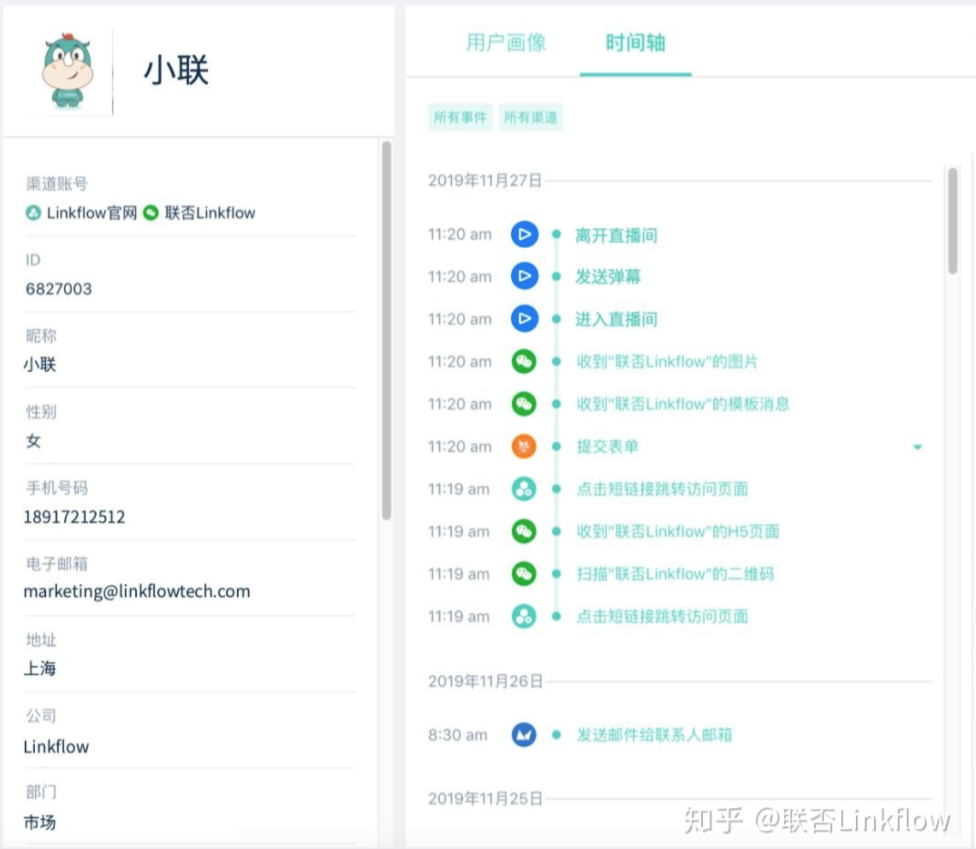Click the company value Linkflow
The height and width of the screenshot is (849, 976).
click(56, 746)
